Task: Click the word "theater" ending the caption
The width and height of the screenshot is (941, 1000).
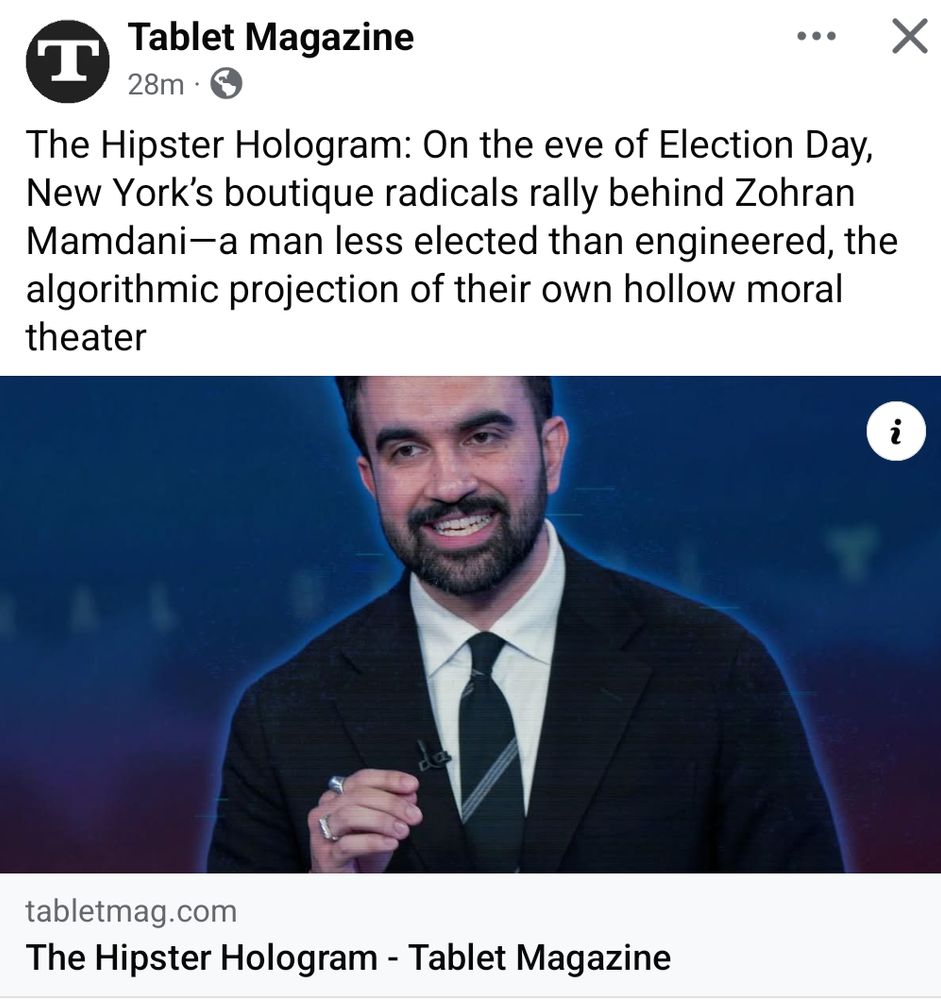Action: pyautogui.click(x=86, y=338)
